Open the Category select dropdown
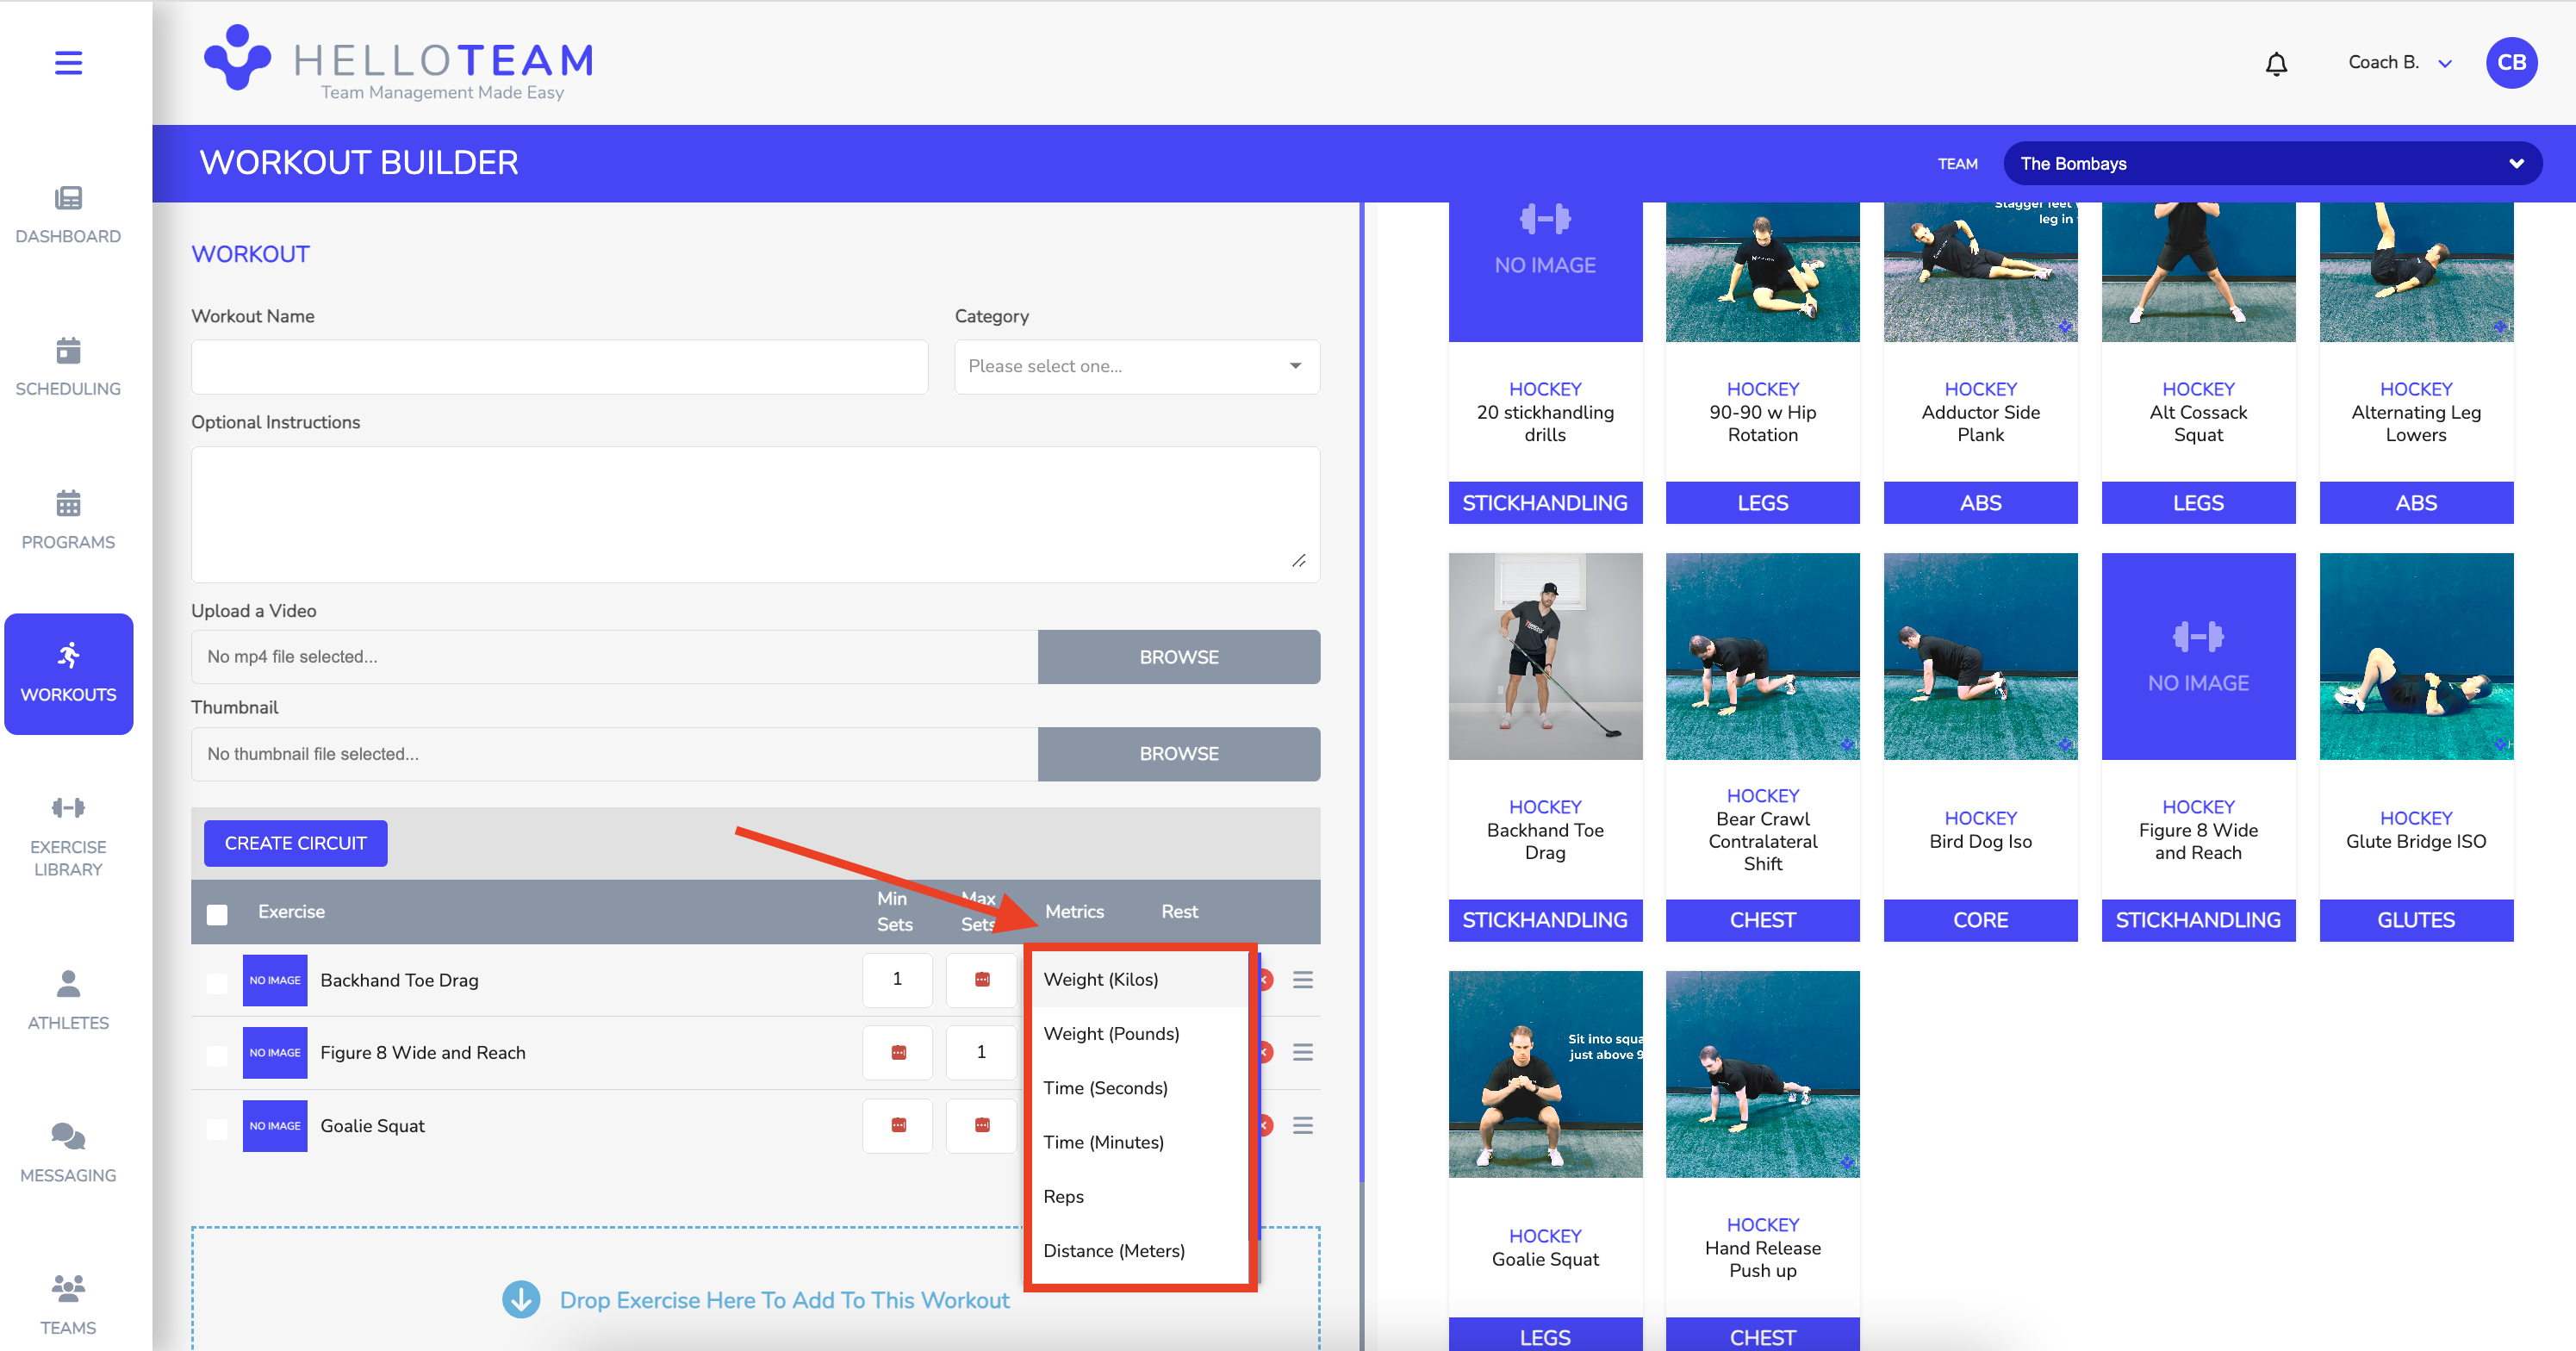The width and height of the screenshot is (2576, 1351). (1137, 366)
